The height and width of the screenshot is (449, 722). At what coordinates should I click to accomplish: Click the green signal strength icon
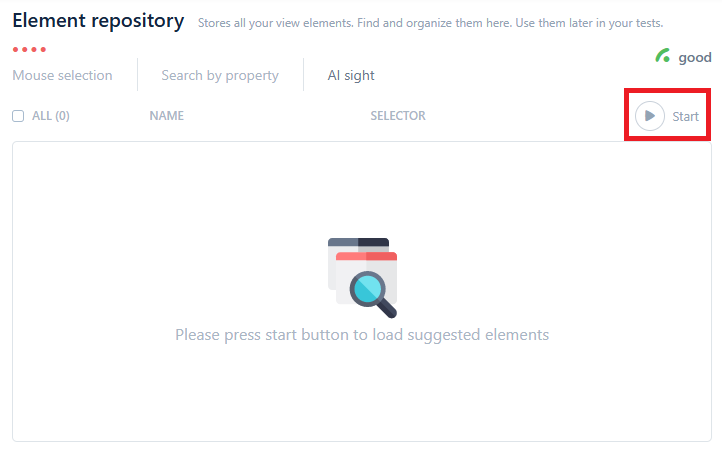click(x=662, y=57)
